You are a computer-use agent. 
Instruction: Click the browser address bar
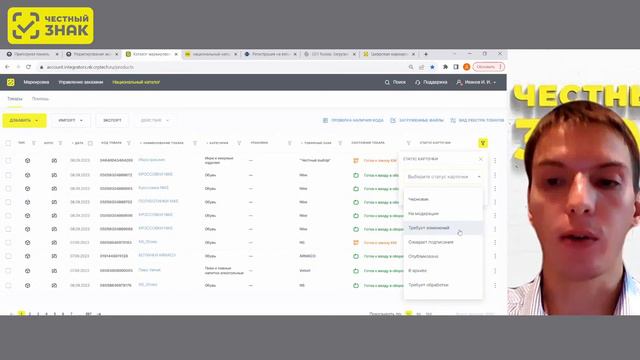tap(224, 67)
